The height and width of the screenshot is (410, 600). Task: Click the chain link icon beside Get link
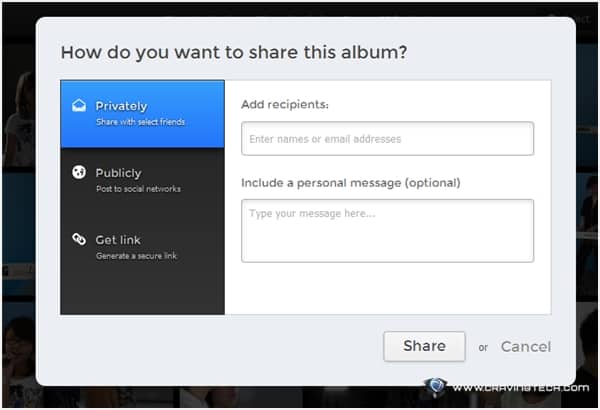(x=79, y=239)
